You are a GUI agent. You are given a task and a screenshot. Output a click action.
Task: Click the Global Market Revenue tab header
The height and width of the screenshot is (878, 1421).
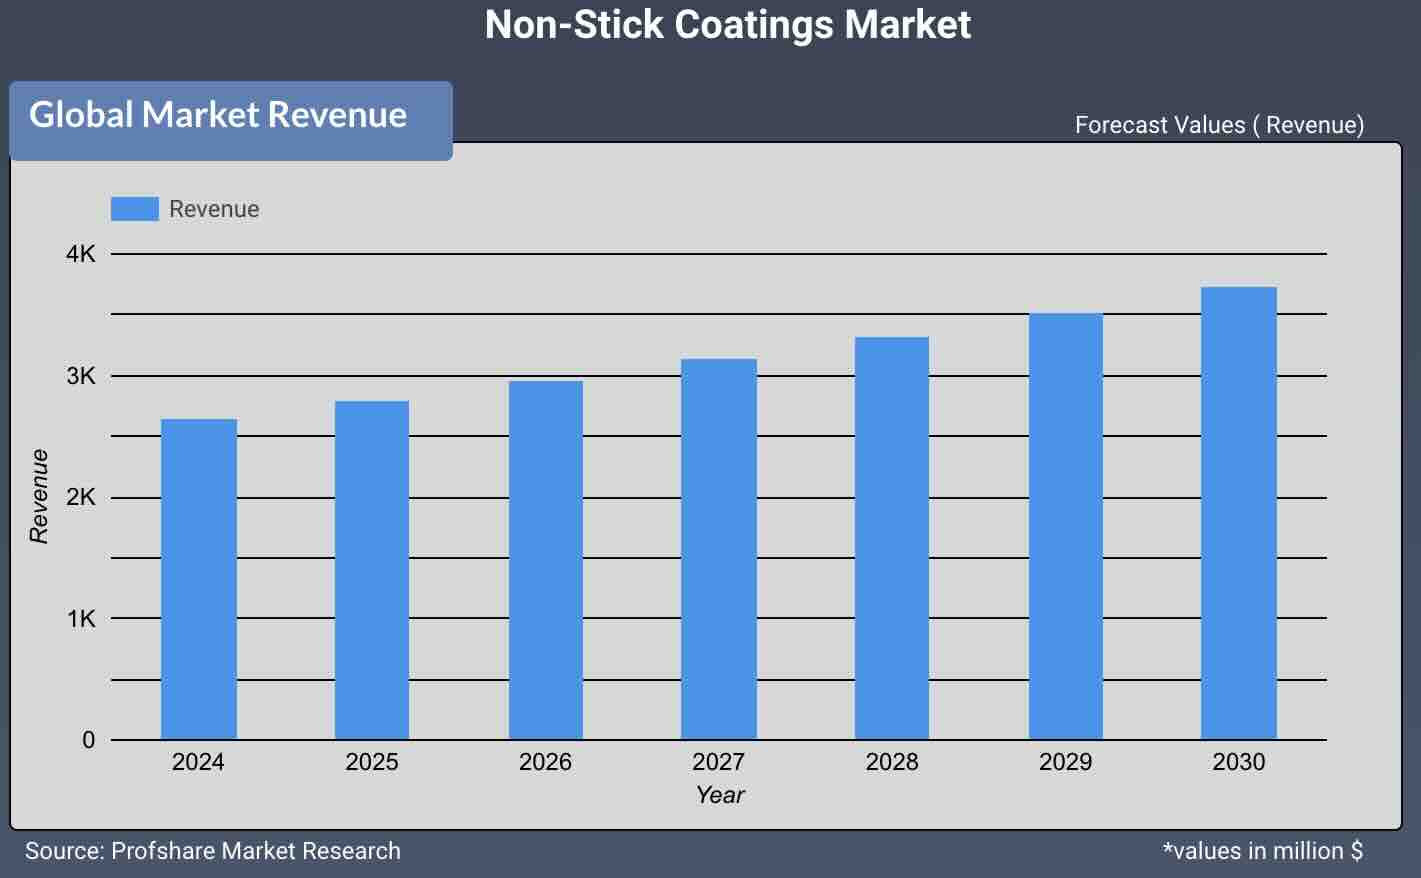(x=231, y=120)
